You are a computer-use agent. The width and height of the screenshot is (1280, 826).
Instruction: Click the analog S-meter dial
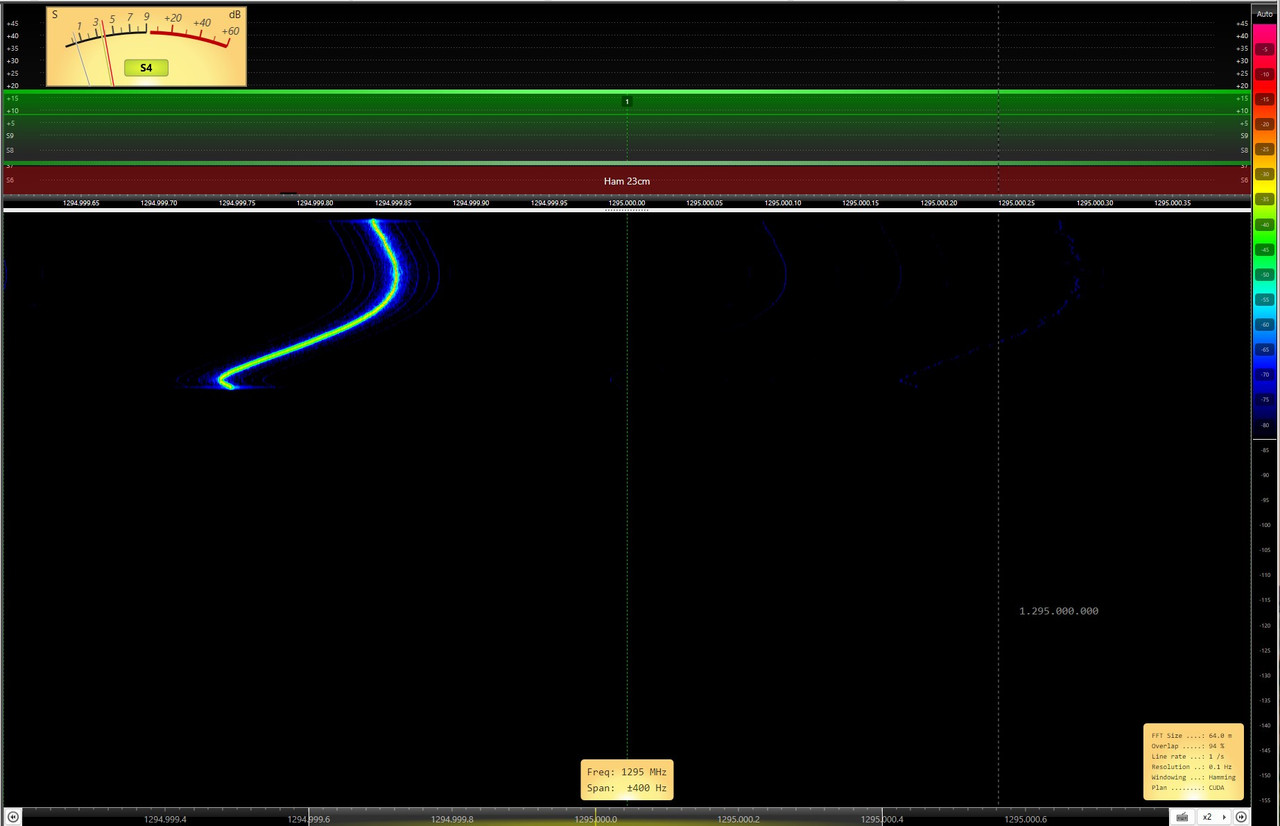(146, 46)
